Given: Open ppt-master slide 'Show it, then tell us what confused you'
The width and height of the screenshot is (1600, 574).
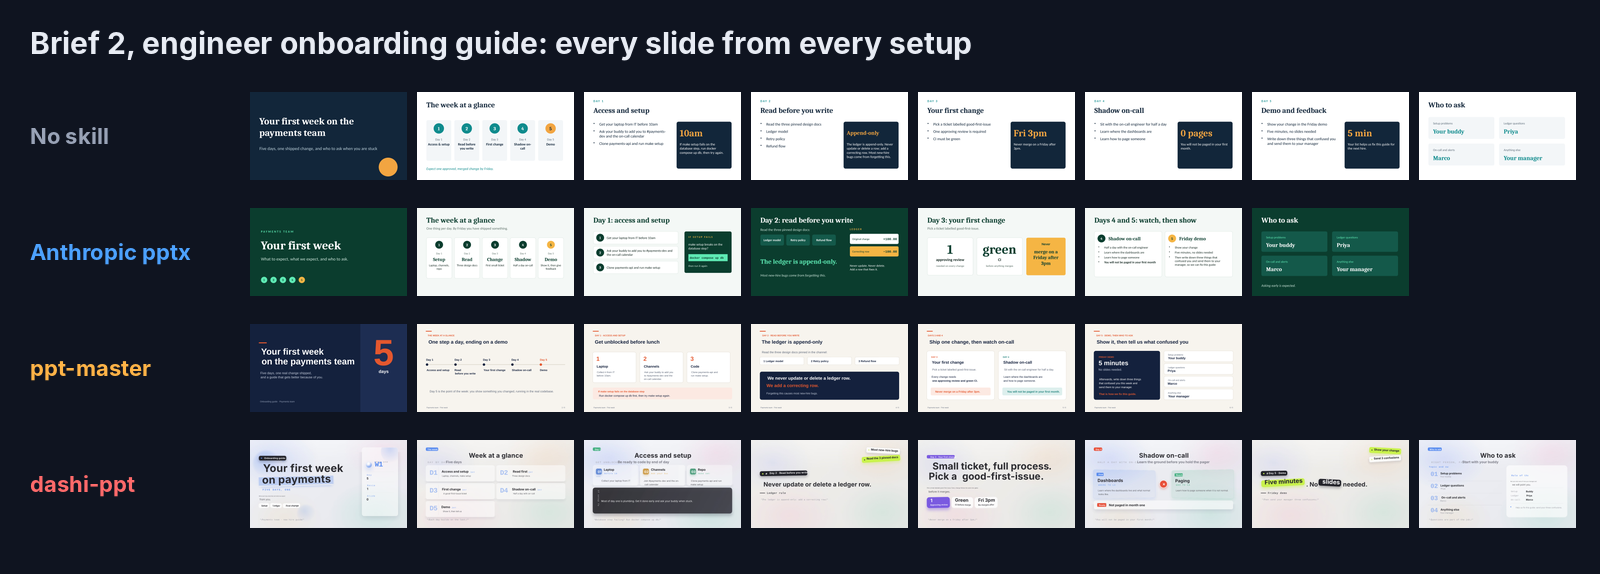Looking at the screenshot, I should click(x=1163, y=368).
